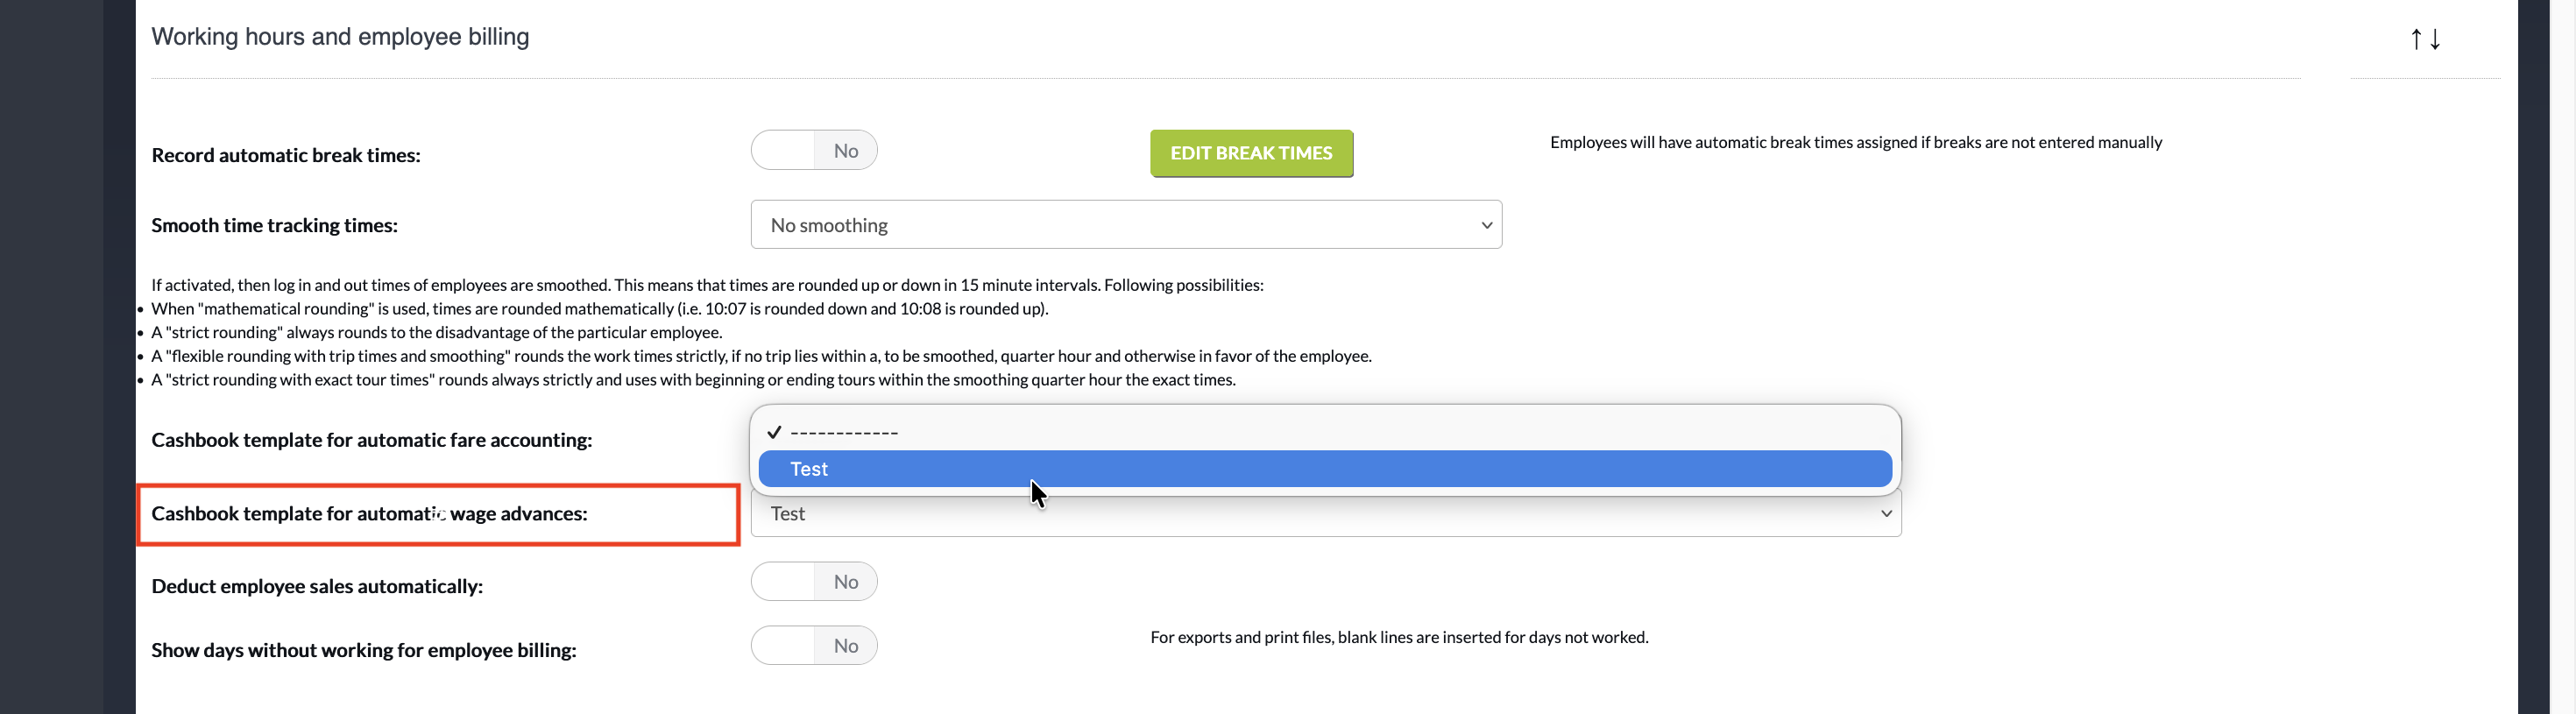Click 'Show days without working for employee billing' label
The image size is (2576, 714).
tap(363, 651)
